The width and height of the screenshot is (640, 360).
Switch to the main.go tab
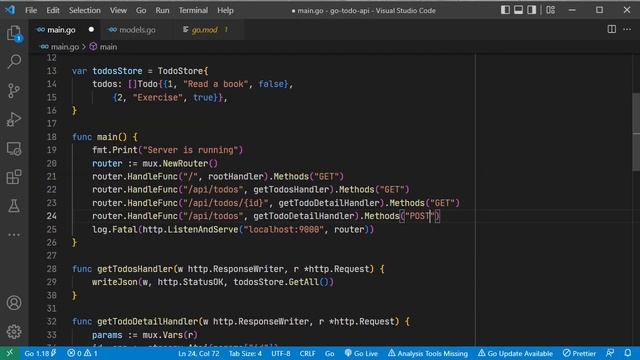(64, 30)
